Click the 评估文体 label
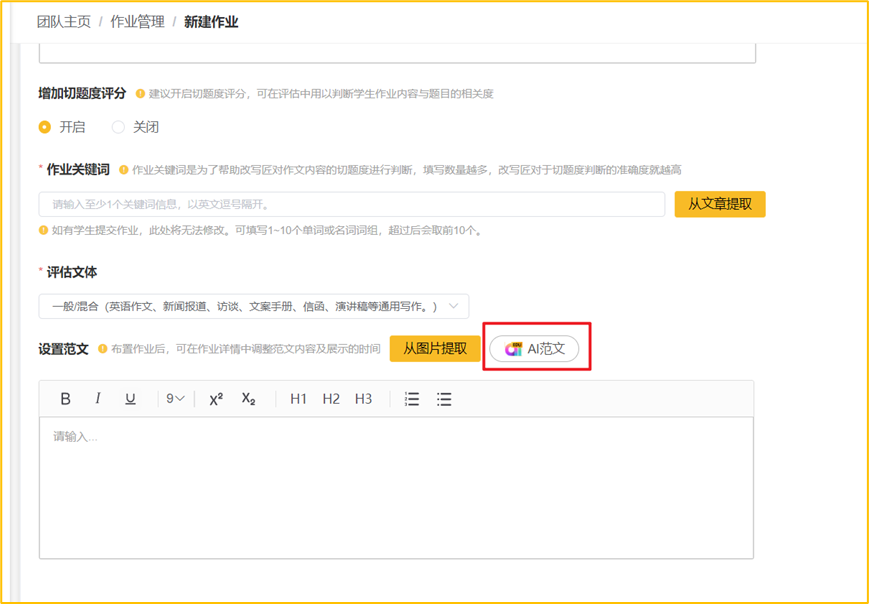This screenshot has width=869, height=604. click(x=72, y=272)
